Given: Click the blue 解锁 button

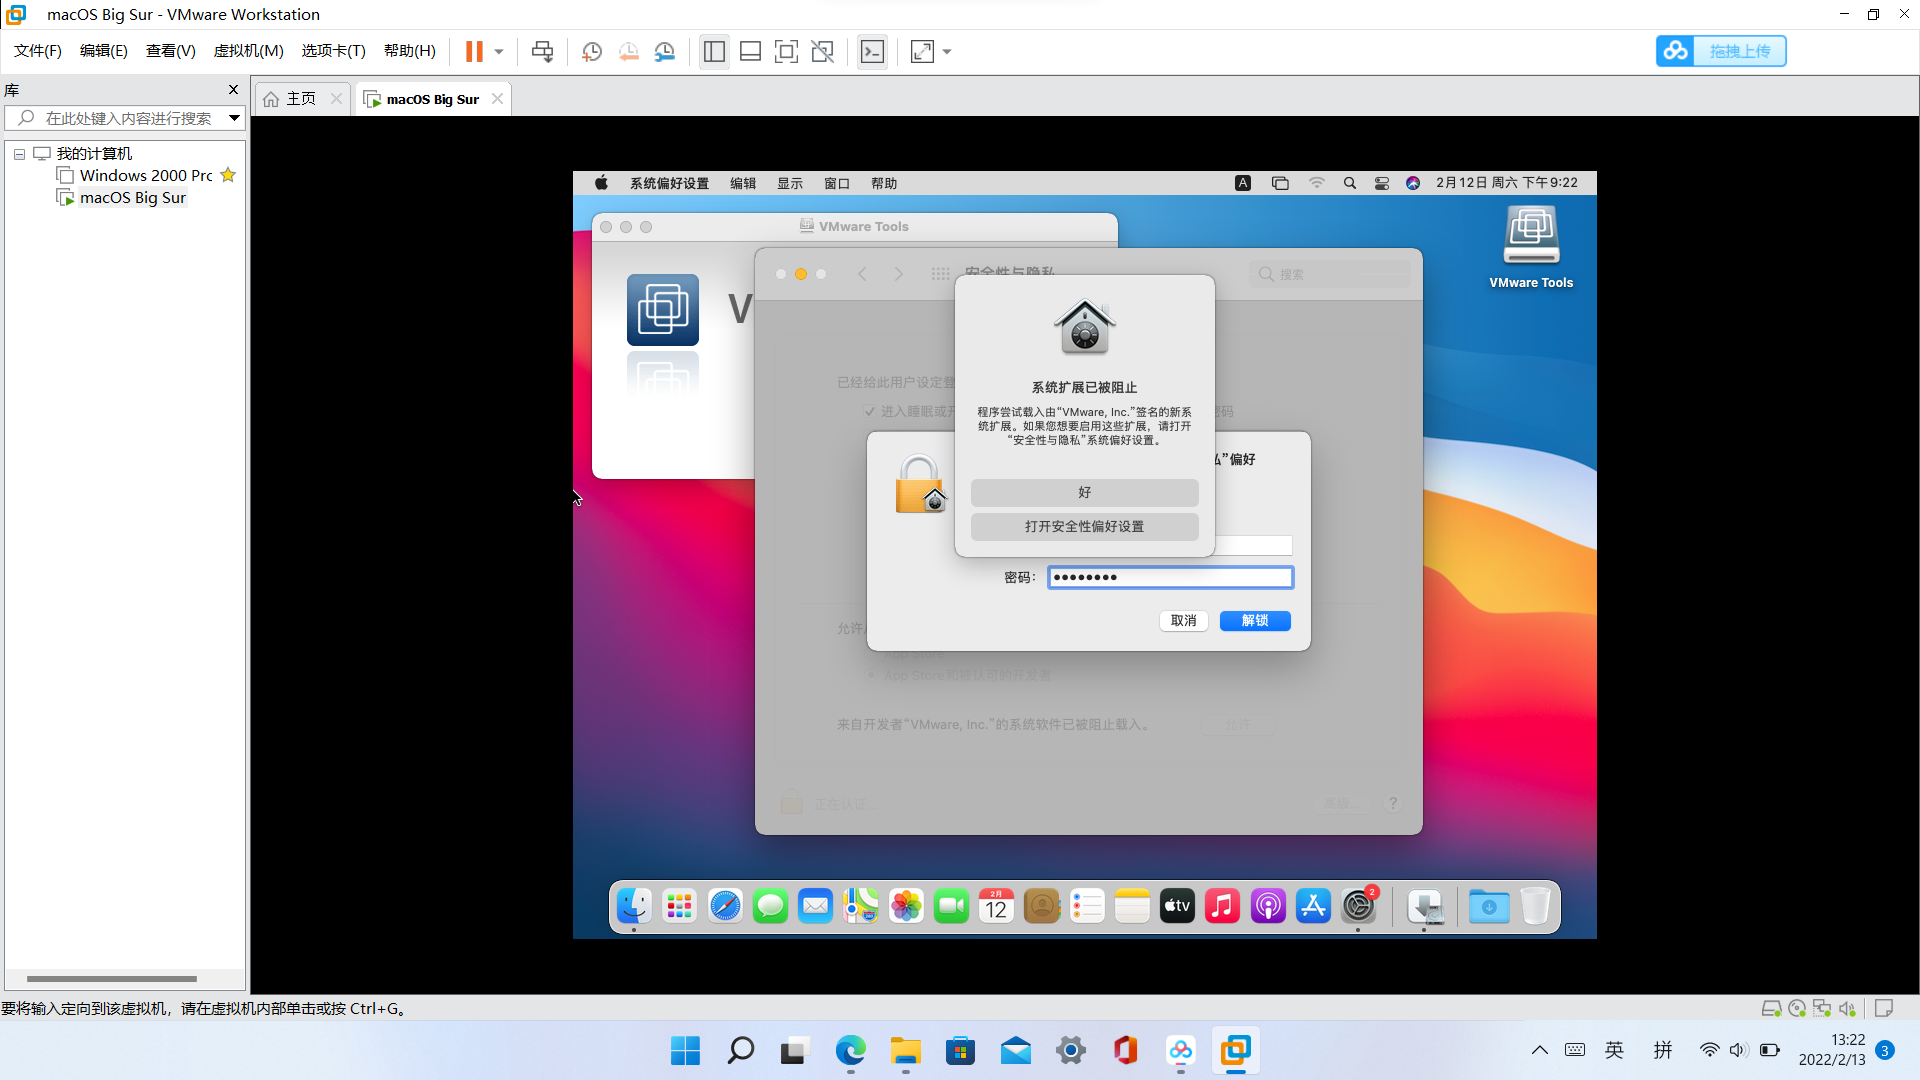Looking at the screenshot, I should pyautogui.click(x=1254, y=621).
